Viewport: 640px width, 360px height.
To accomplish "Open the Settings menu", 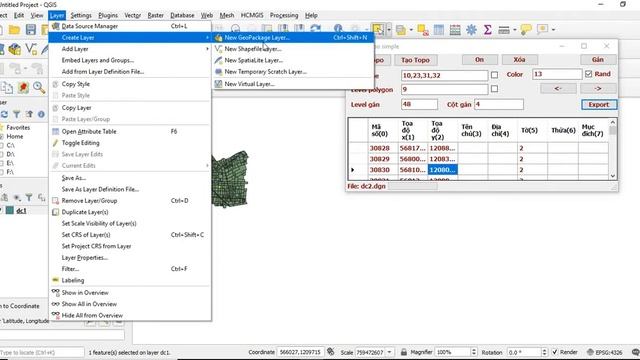I will click(x=81, y=15).
